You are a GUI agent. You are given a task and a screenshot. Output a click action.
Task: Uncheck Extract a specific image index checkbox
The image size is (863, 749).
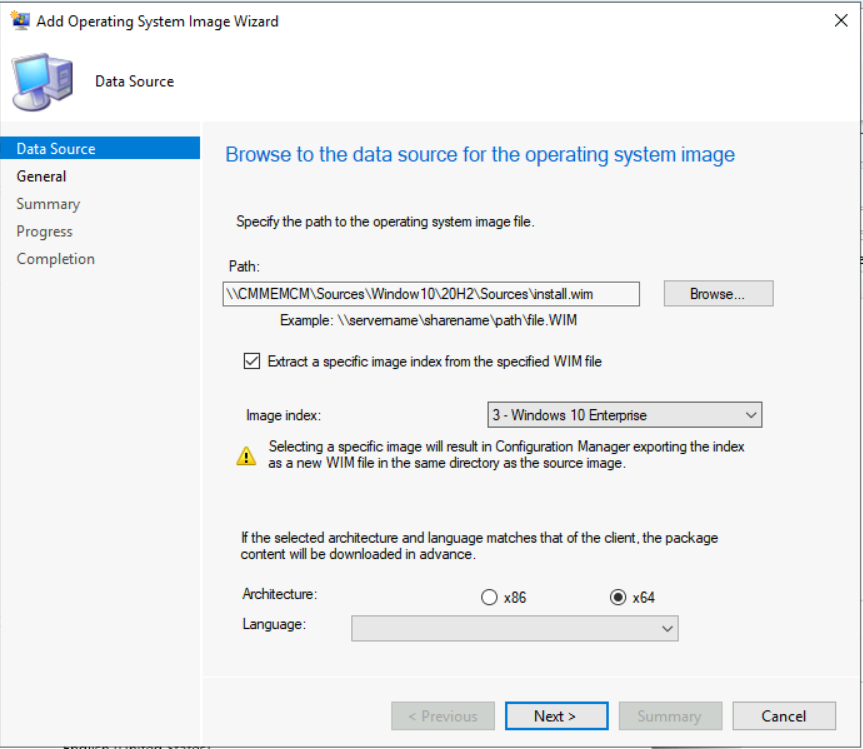[x=252, y=361]
